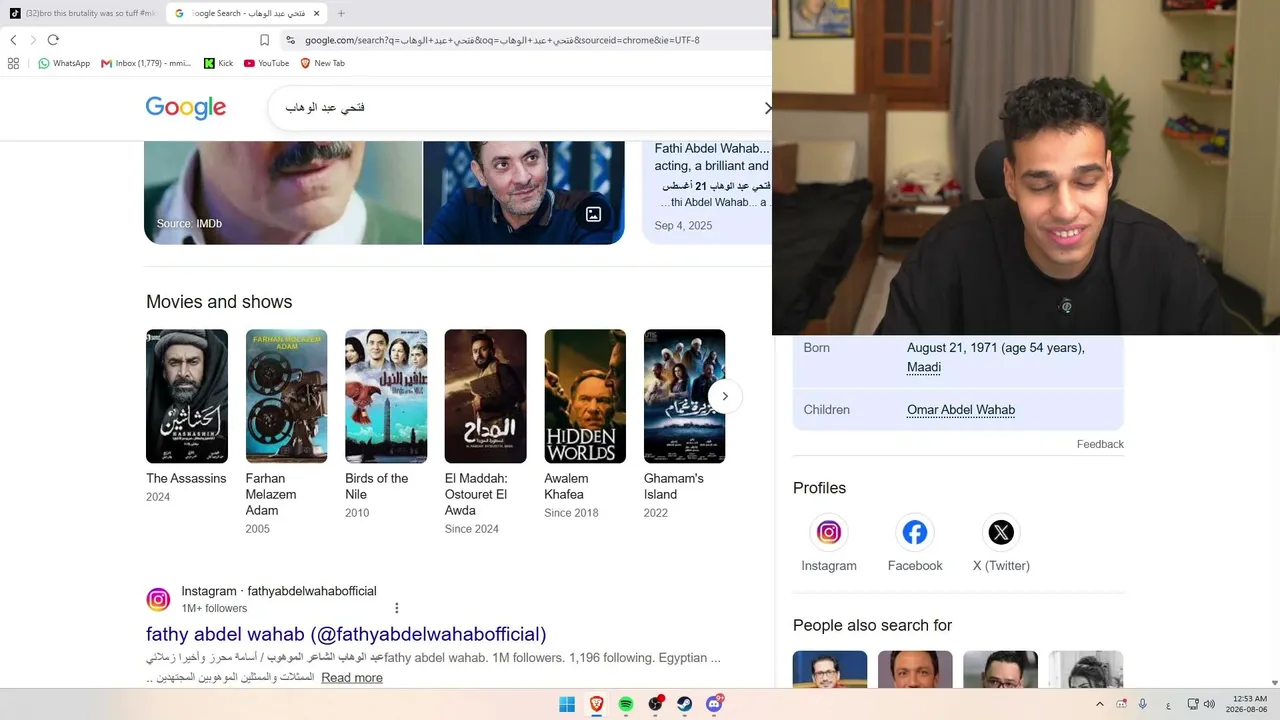Bookmark this page with the bookmark icon
The height and width of the screenshot is (720, 1280).
pyautogui.click(x=264, y=40)
